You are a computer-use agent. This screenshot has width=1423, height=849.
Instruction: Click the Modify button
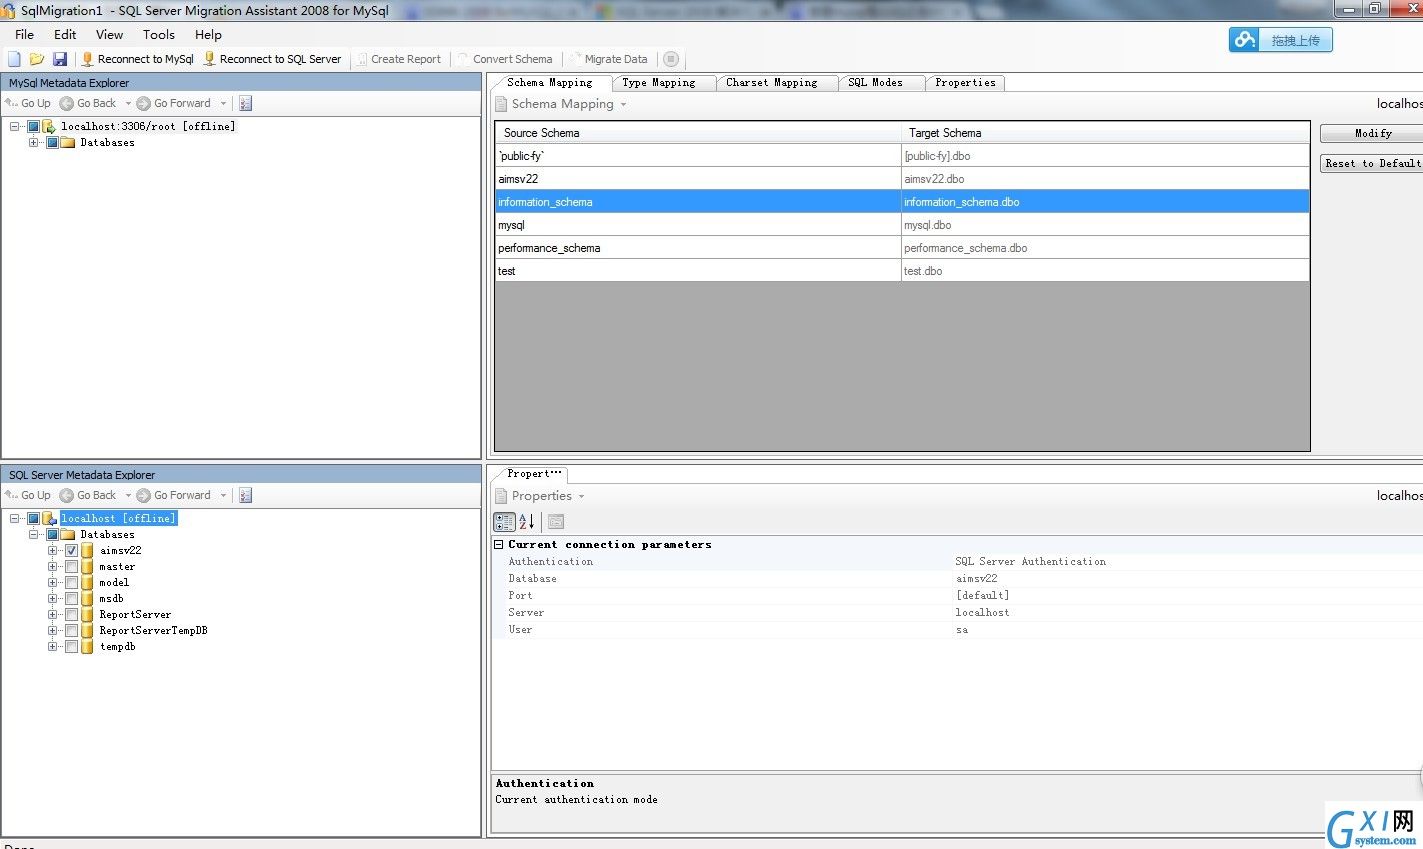tap(1372, 133)
